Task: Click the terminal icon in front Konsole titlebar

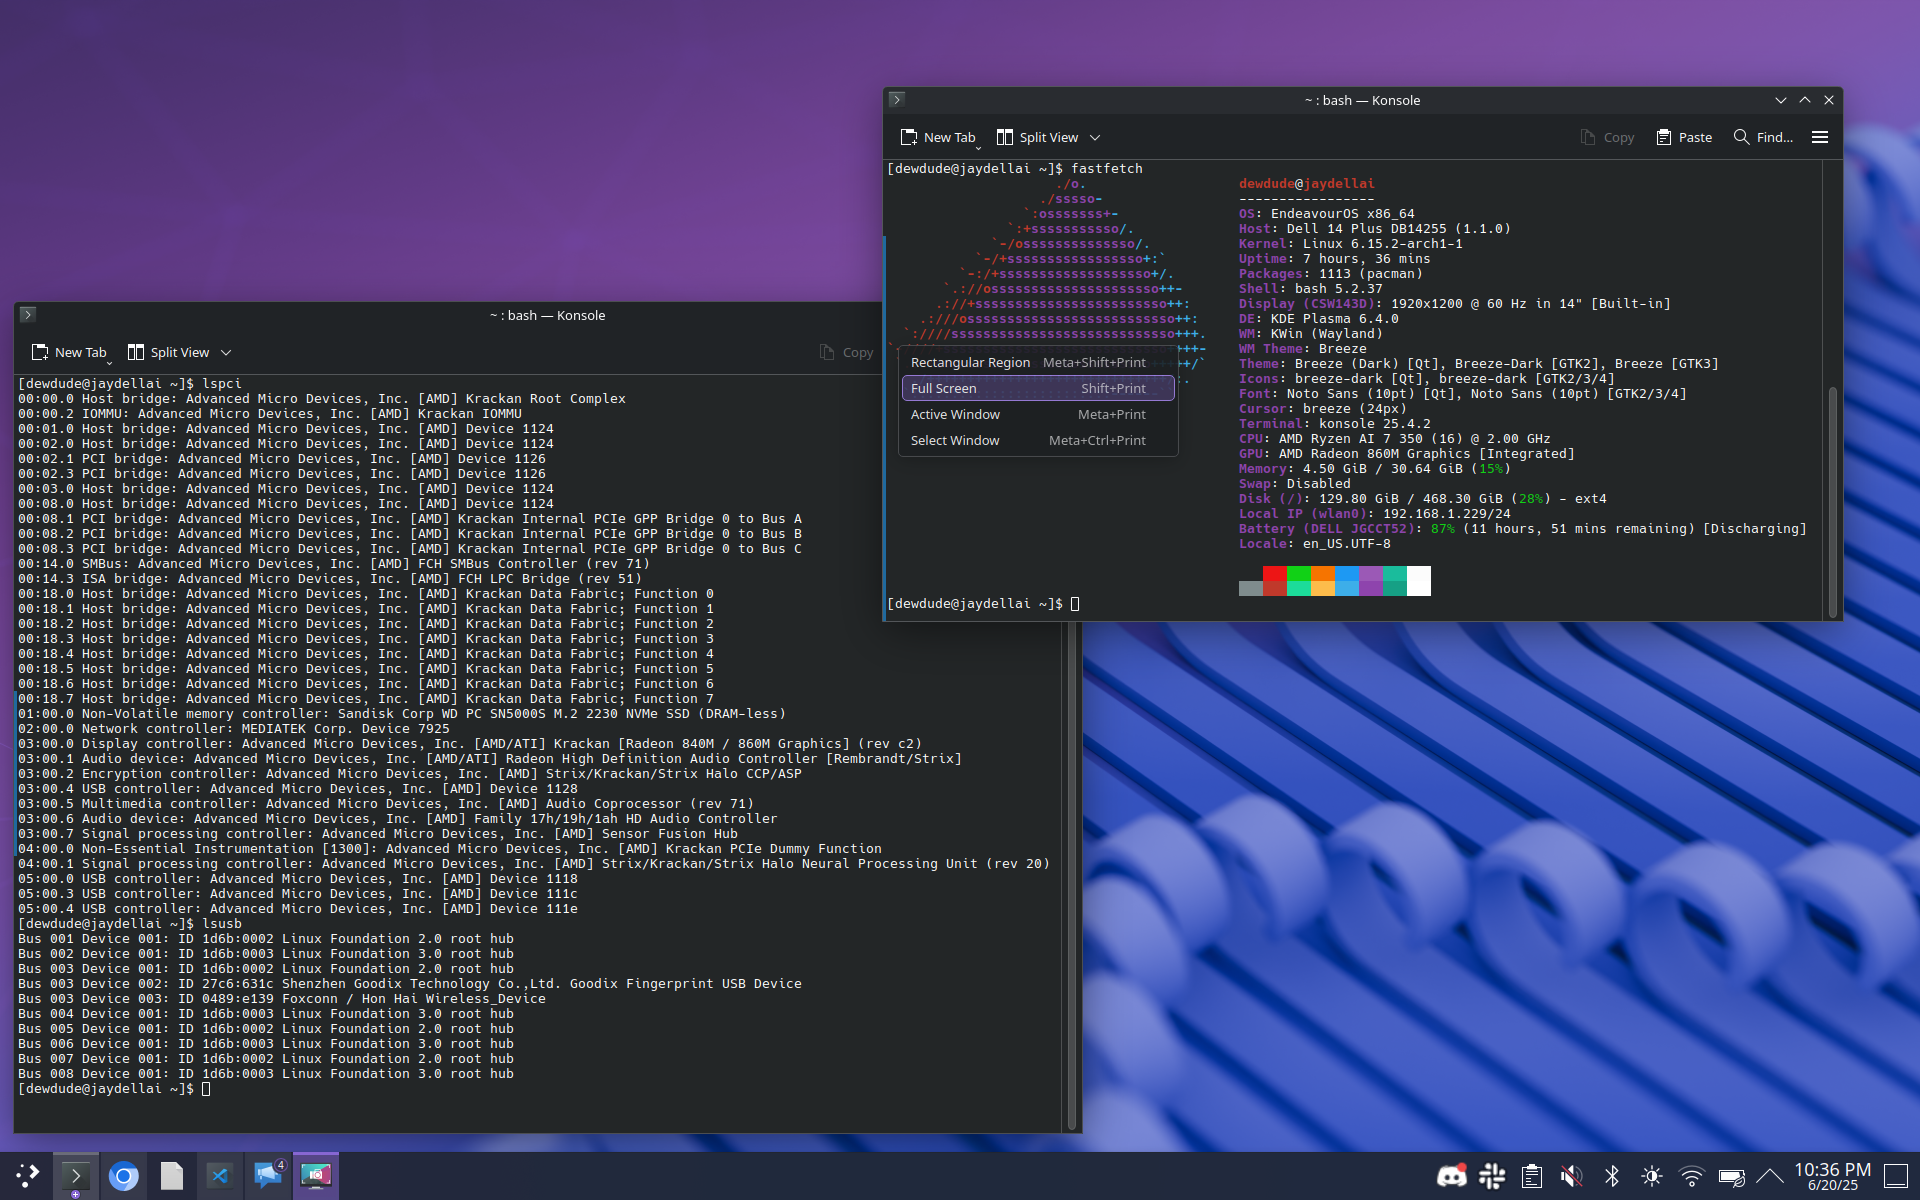Action: coord(897,100)
